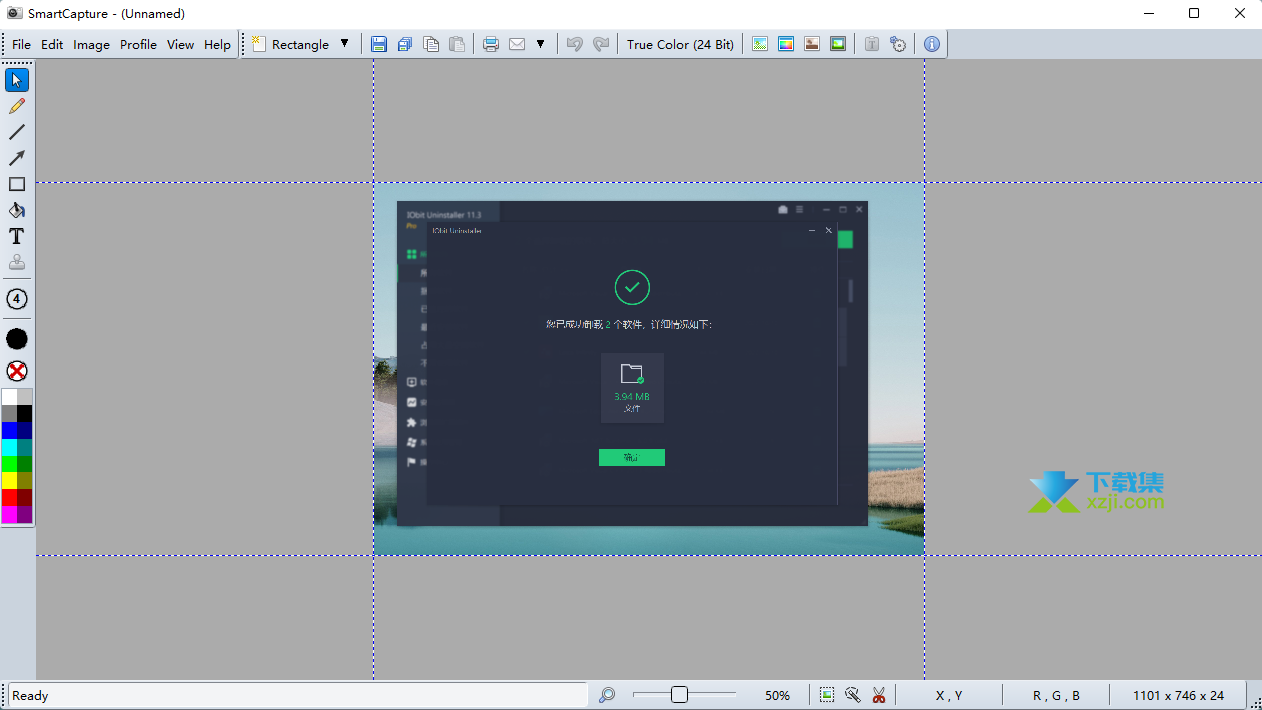This screenshot has height=710, width=1262.
Task: Click the red crossed-out circle icon
Action: (x=17, y=371)
